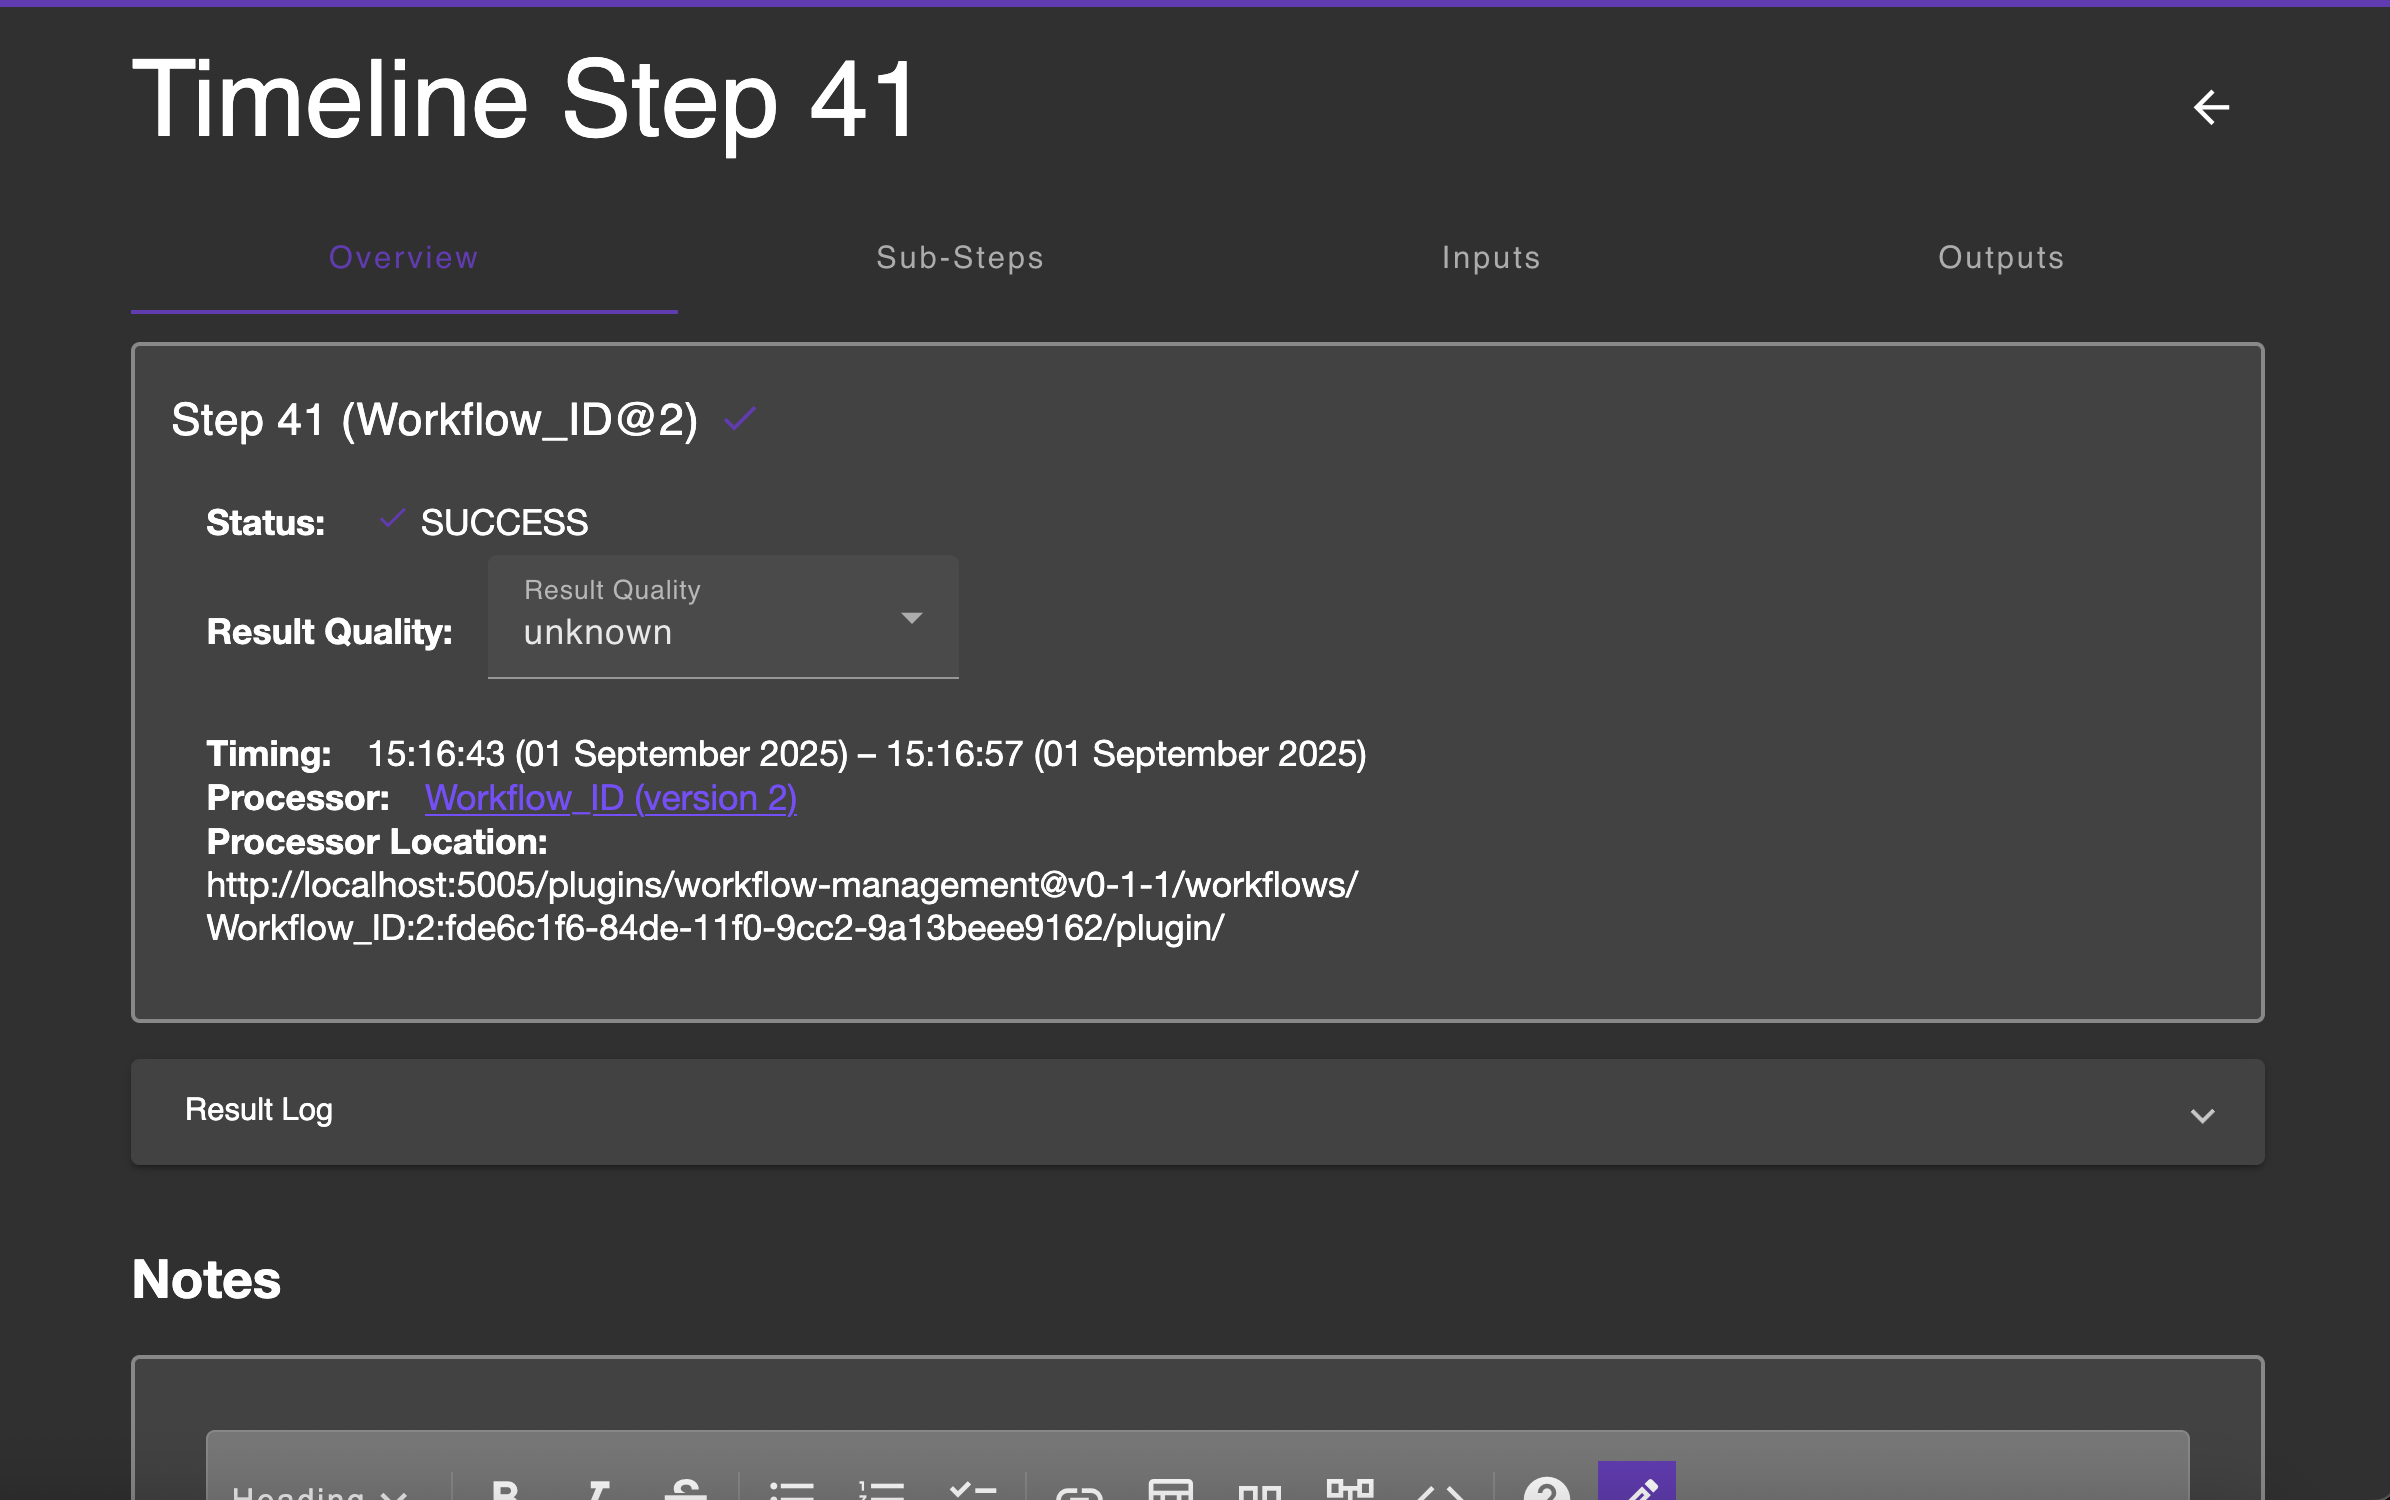Go back using the arrow icon

point(2211,107)
